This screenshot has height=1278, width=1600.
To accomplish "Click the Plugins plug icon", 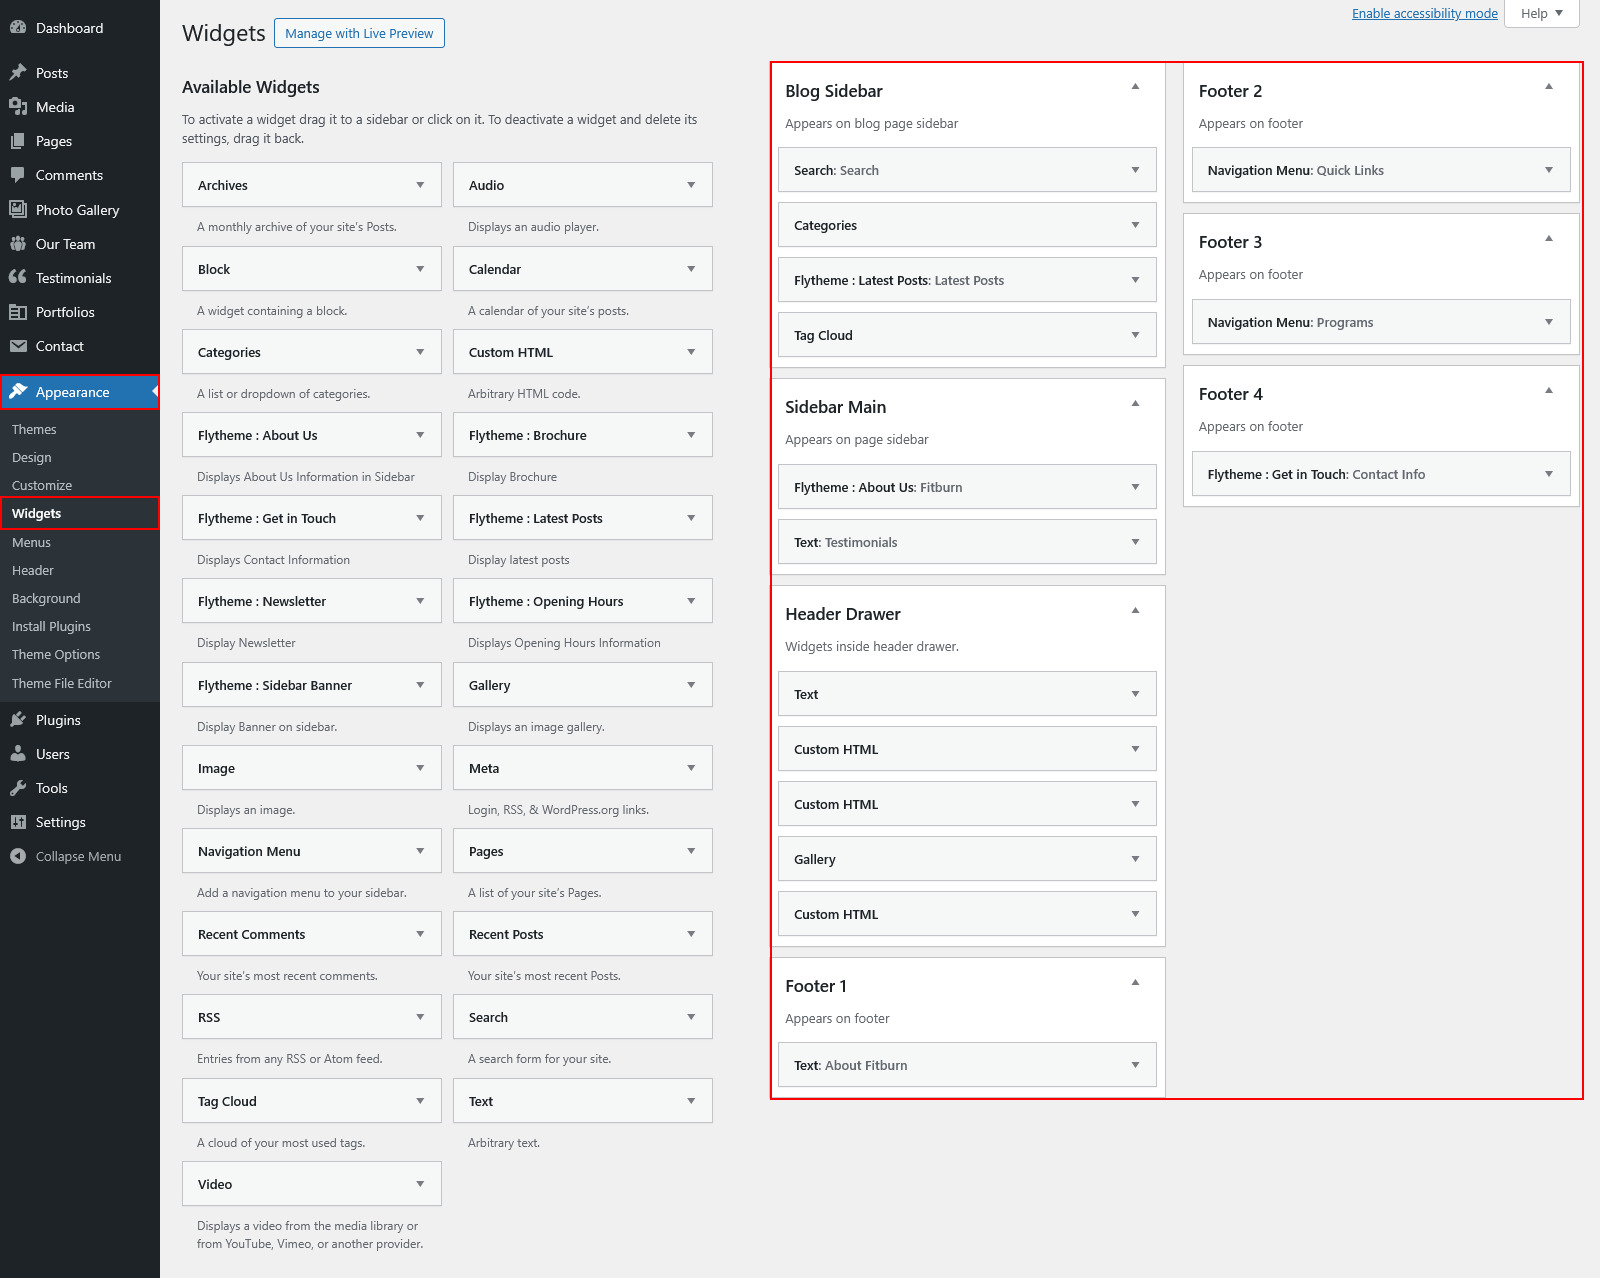I will click(18, 720).
